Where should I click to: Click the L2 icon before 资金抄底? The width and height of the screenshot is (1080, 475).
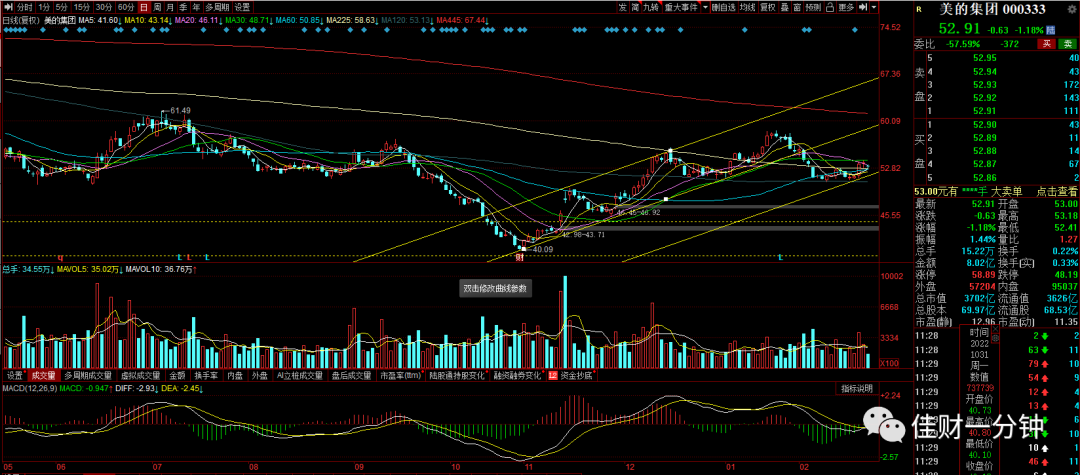pyautogui.click(x=553, y=377)
